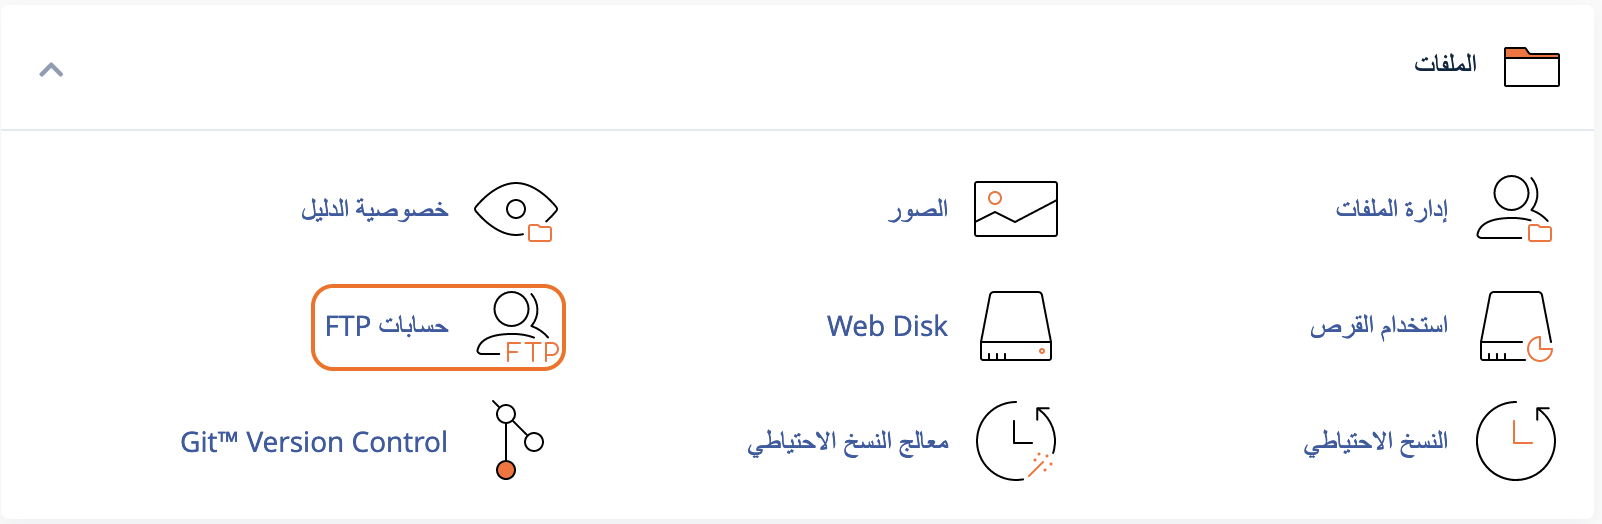Open the Git™ Version Control text link
Image resolution: width=1602 pixels, height=524 pixels.
tap(314, 442)
